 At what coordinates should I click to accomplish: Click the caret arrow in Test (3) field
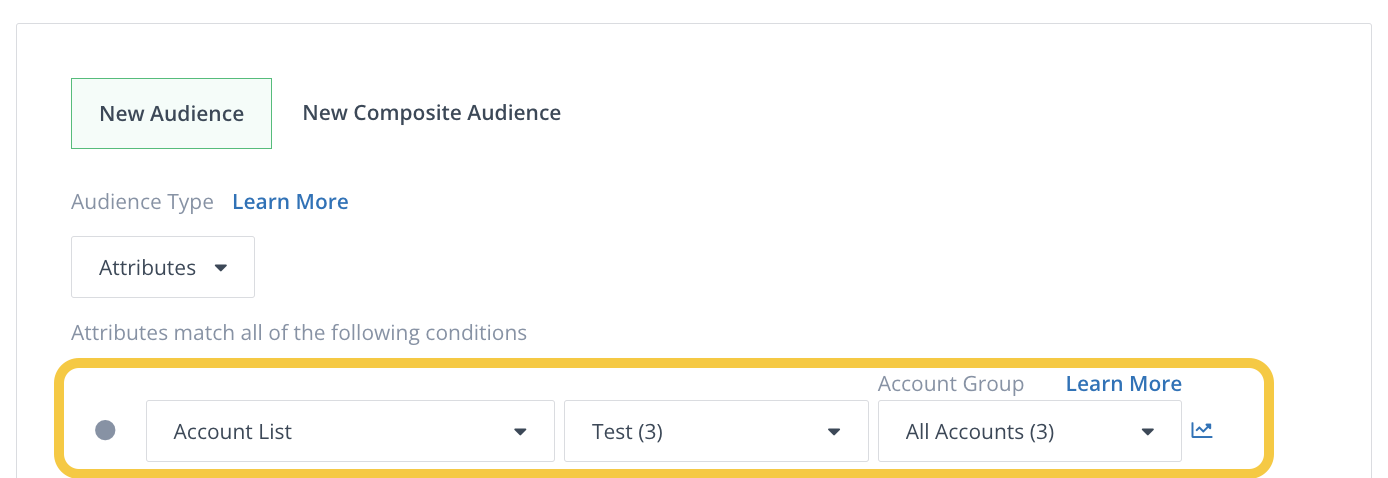[x=834, y=432]
